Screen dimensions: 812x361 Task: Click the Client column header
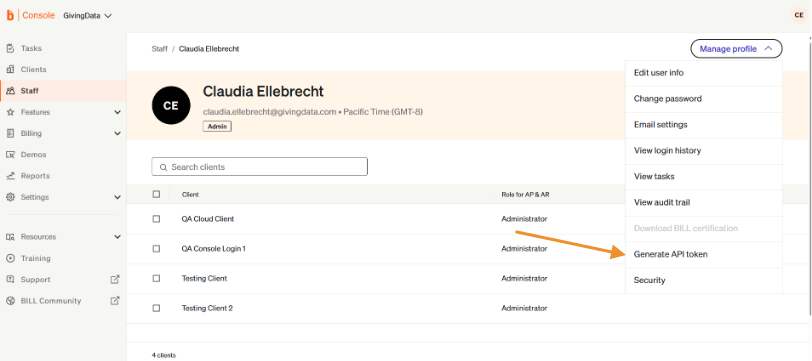[x=190, y=195]
